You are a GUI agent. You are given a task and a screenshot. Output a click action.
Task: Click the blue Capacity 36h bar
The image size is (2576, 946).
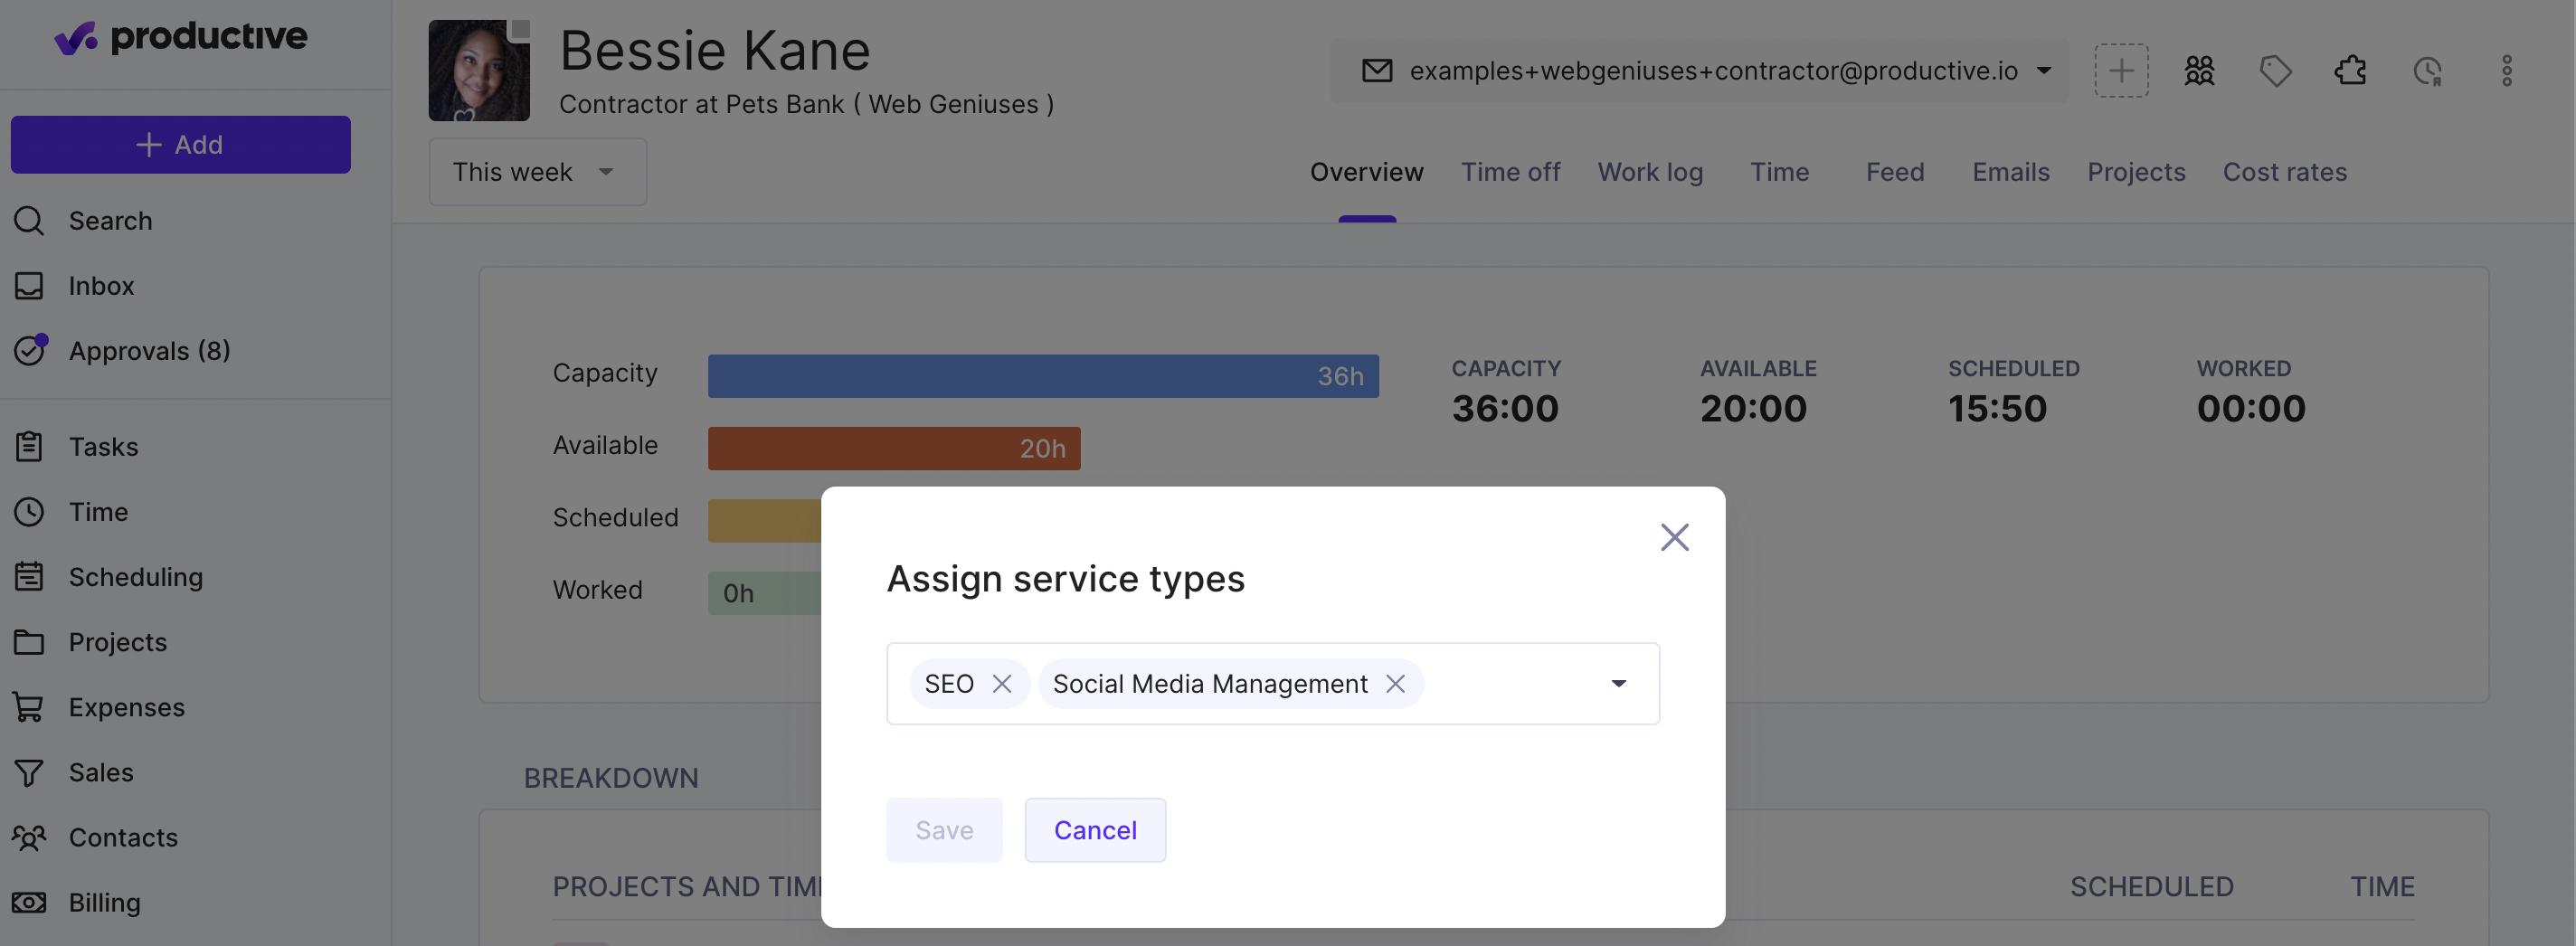pyautogui.click(x=1043, y=376)
